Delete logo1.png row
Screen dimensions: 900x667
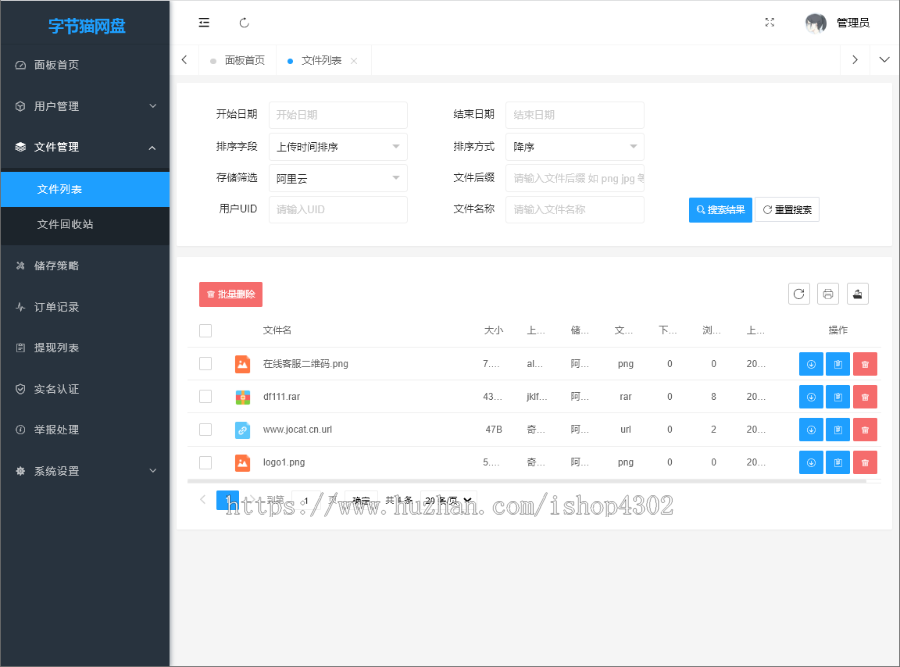865,463
